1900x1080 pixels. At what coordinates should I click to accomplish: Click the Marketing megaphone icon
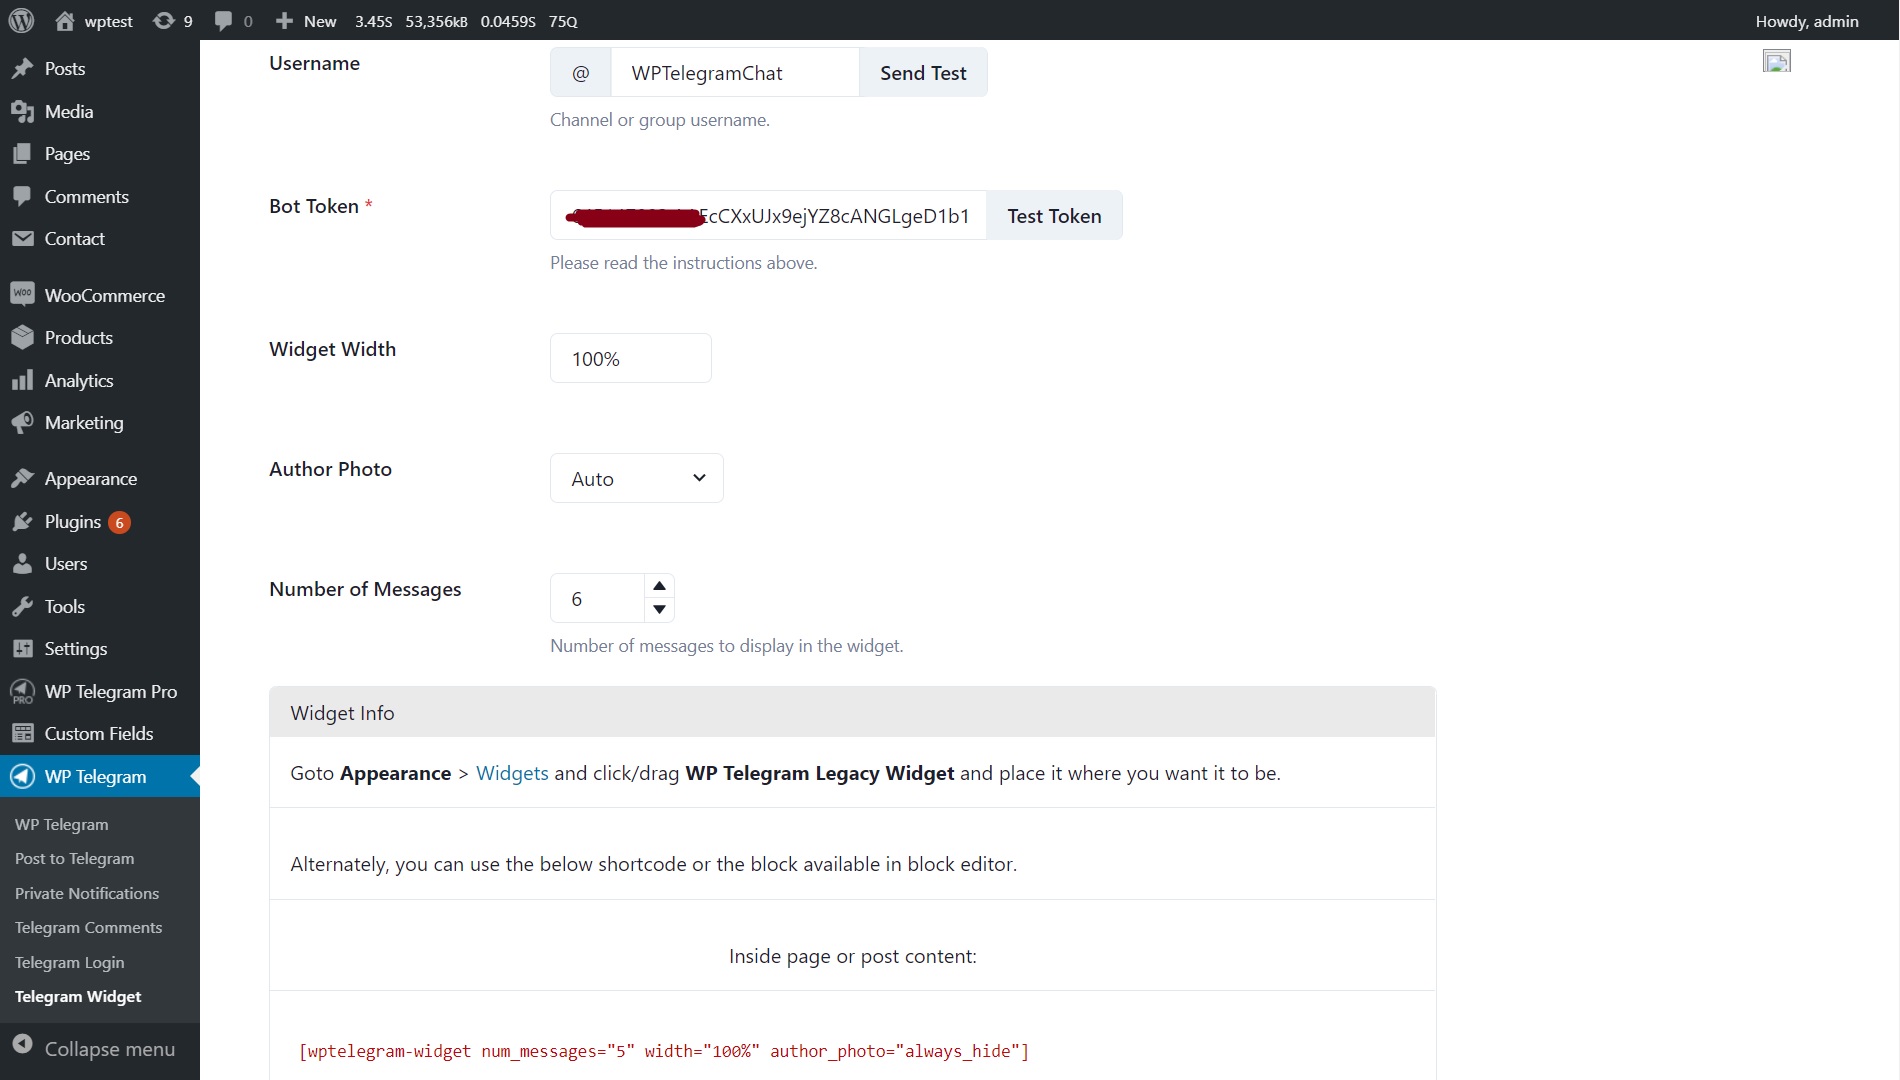22,422
